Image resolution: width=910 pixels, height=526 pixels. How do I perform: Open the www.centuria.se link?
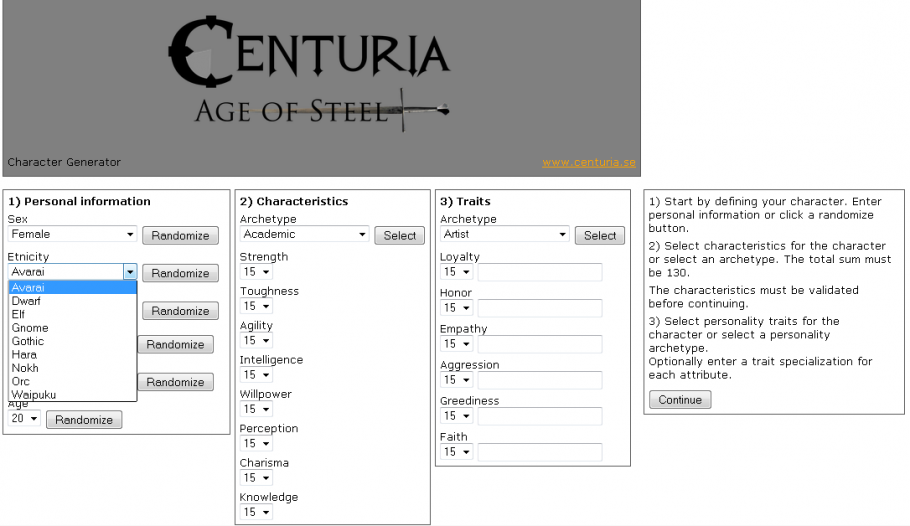588,163
